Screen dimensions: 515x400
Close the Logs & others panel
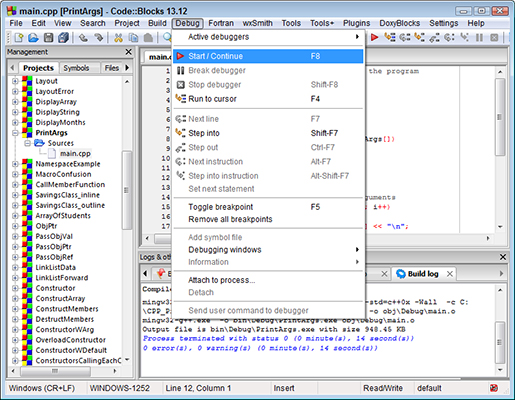[503, 257]
